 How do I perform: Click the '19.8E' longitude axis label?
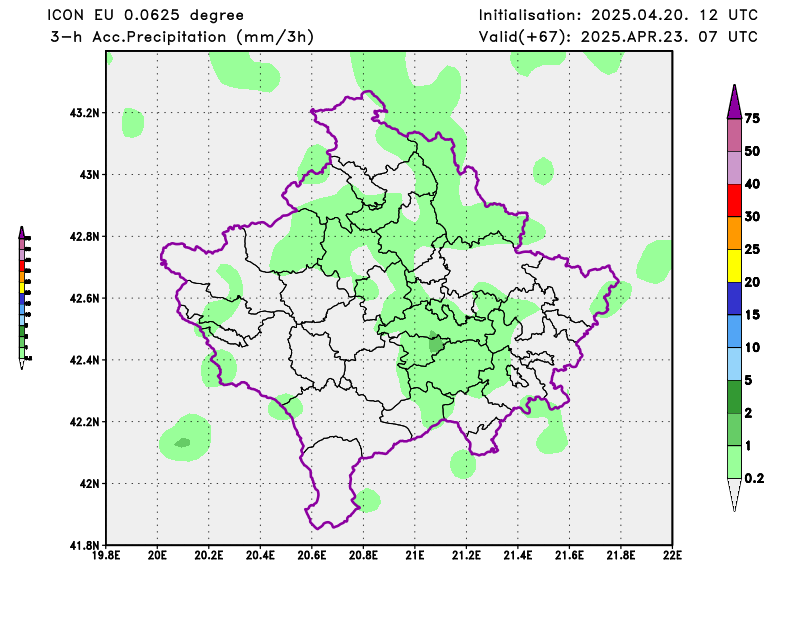106,555
